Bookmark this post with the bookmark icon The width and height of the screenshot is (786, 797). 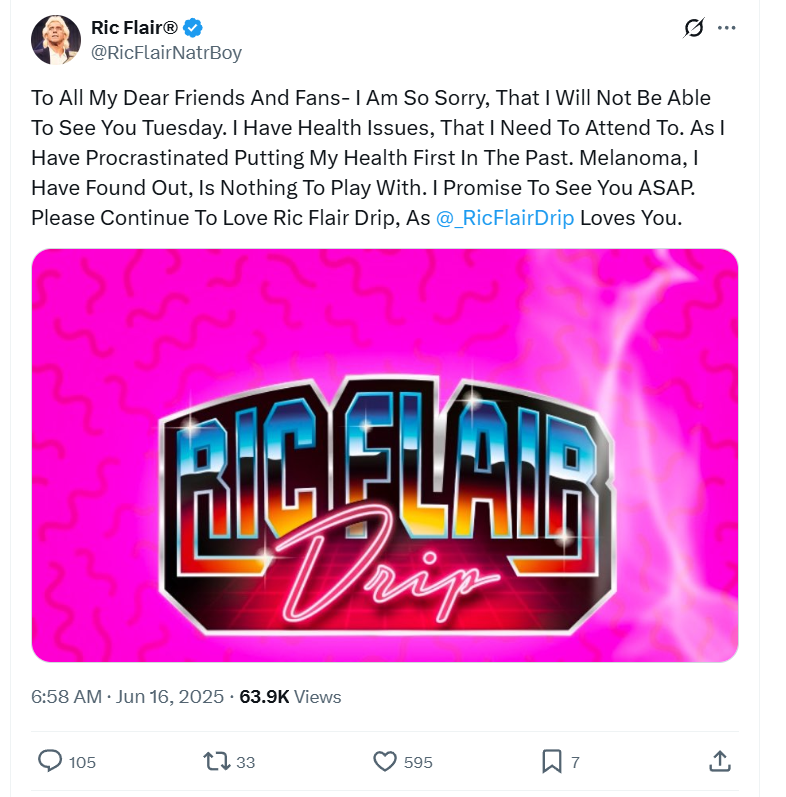pyautogui.click(x=551, y=762)
